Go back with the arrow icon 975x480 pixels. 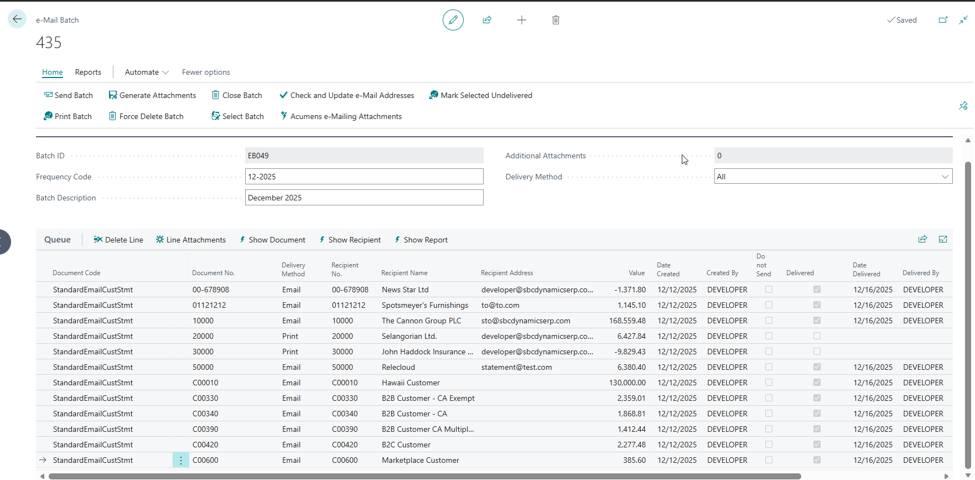pos(17,19)
